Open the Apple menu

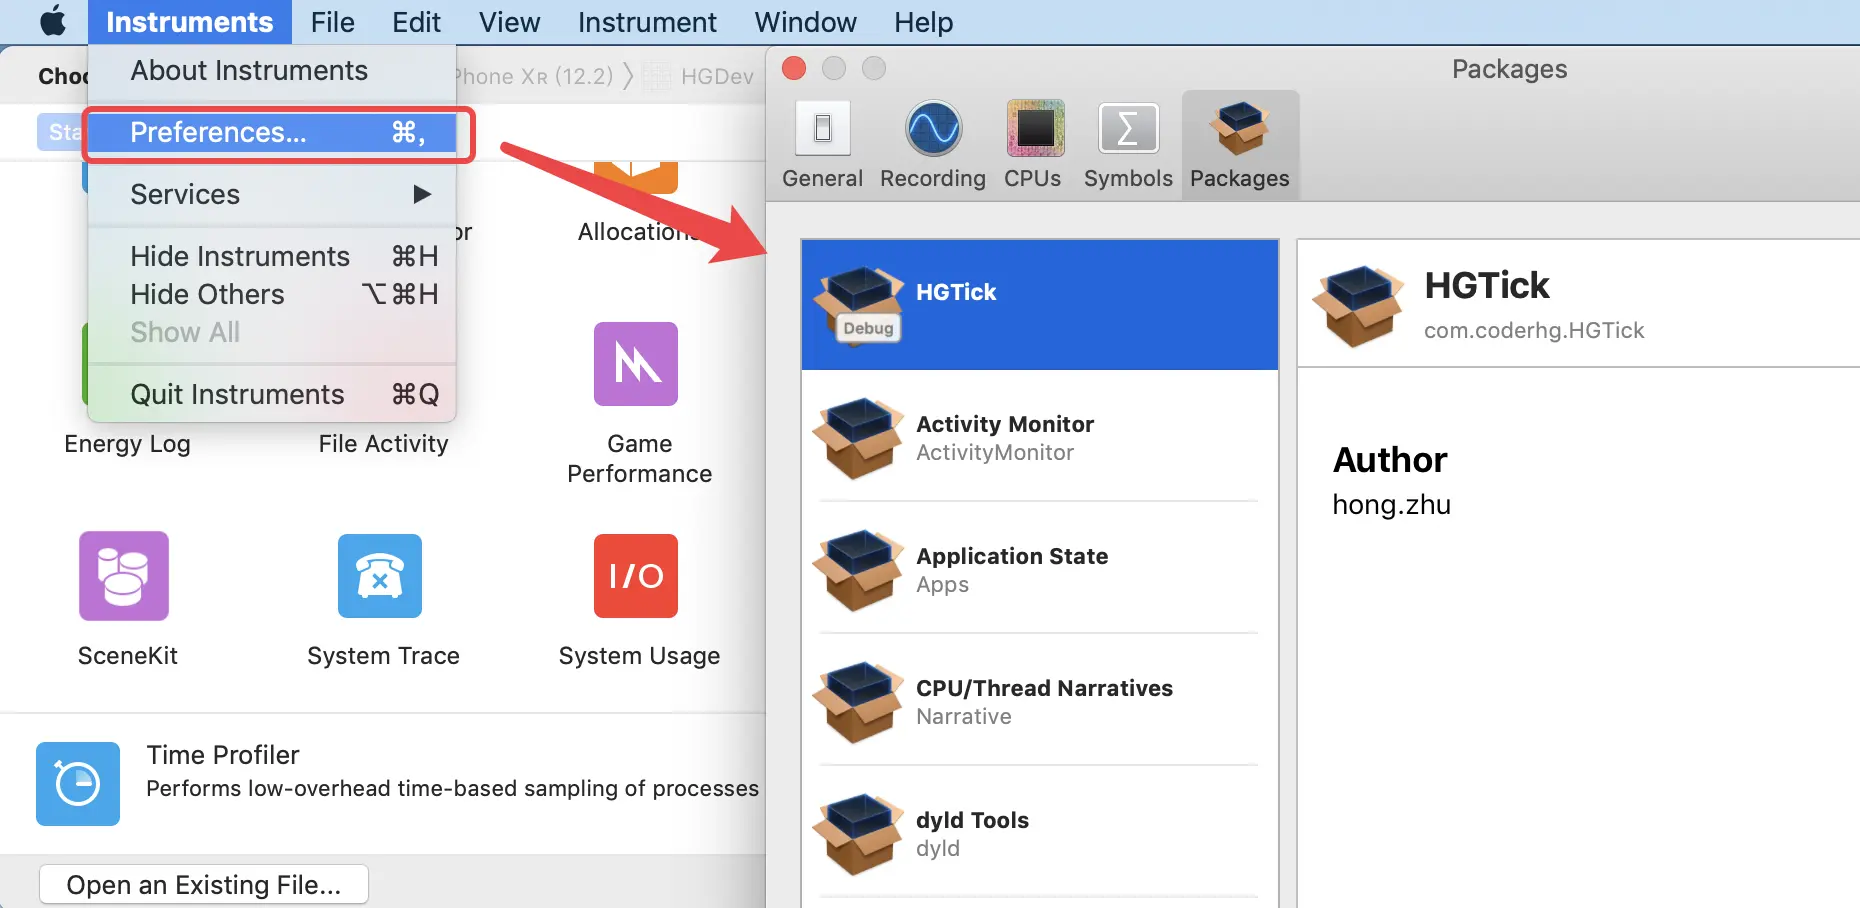click(x=53, y=21)
